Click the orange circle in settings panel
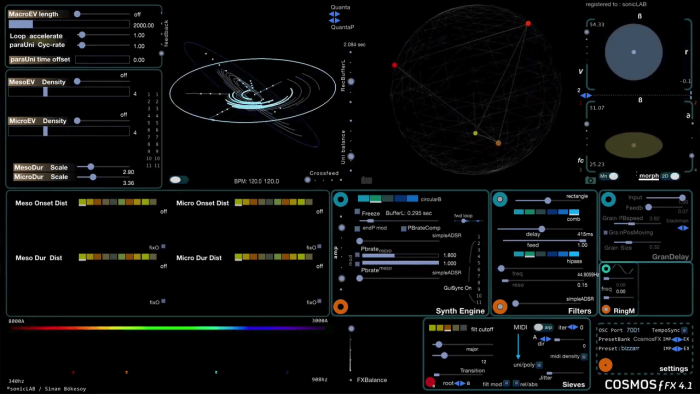 (x=605, y=365)
